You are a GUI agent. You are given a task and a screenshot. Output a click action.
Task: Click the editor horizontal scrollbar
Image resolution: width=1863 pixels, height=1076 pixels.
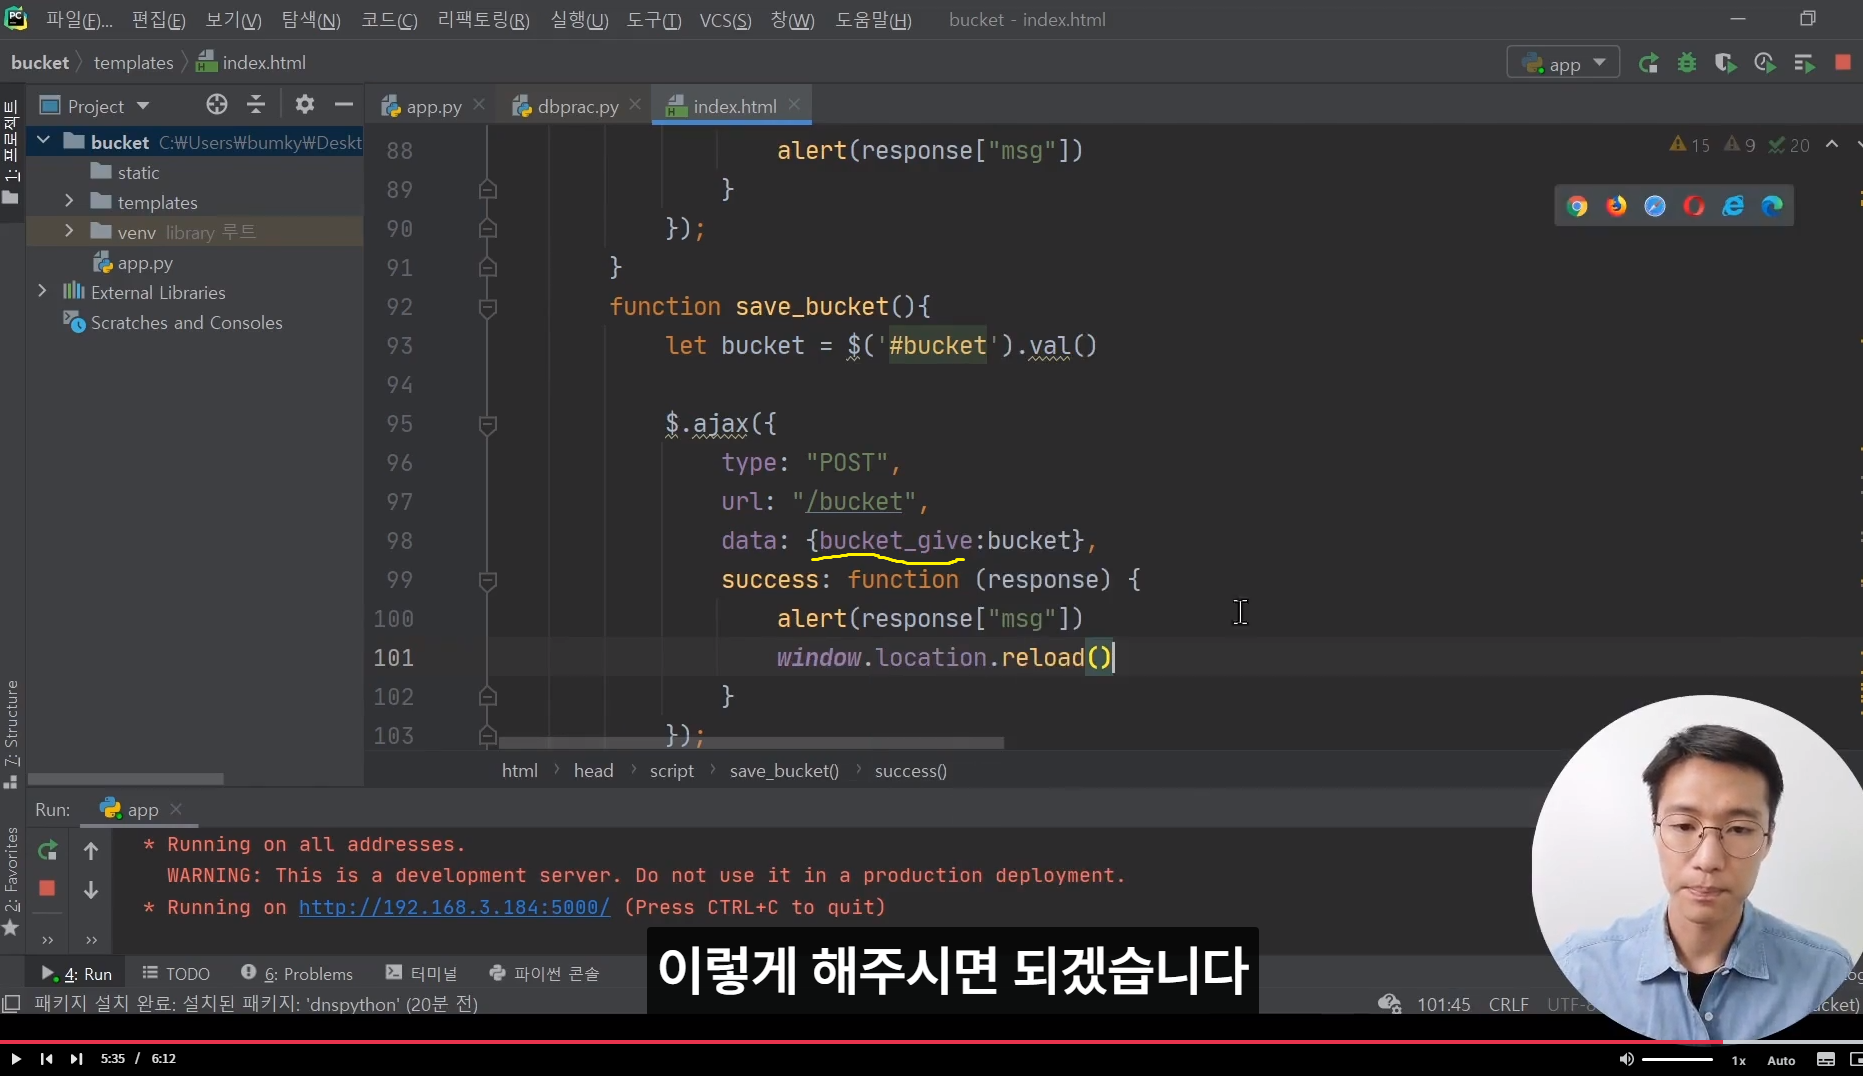click(x=750, y=743)
